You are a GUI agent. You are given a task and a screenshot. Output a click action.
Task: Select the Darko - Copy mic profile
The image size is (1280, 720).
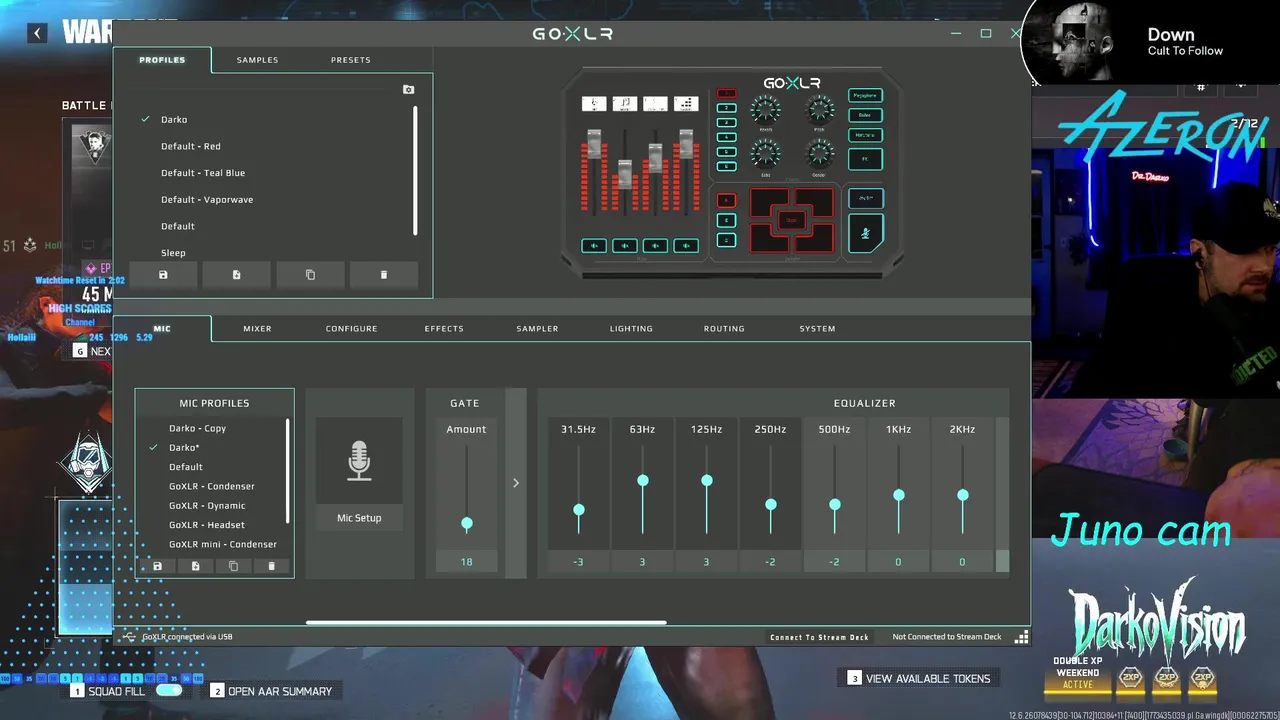[197, 428]
